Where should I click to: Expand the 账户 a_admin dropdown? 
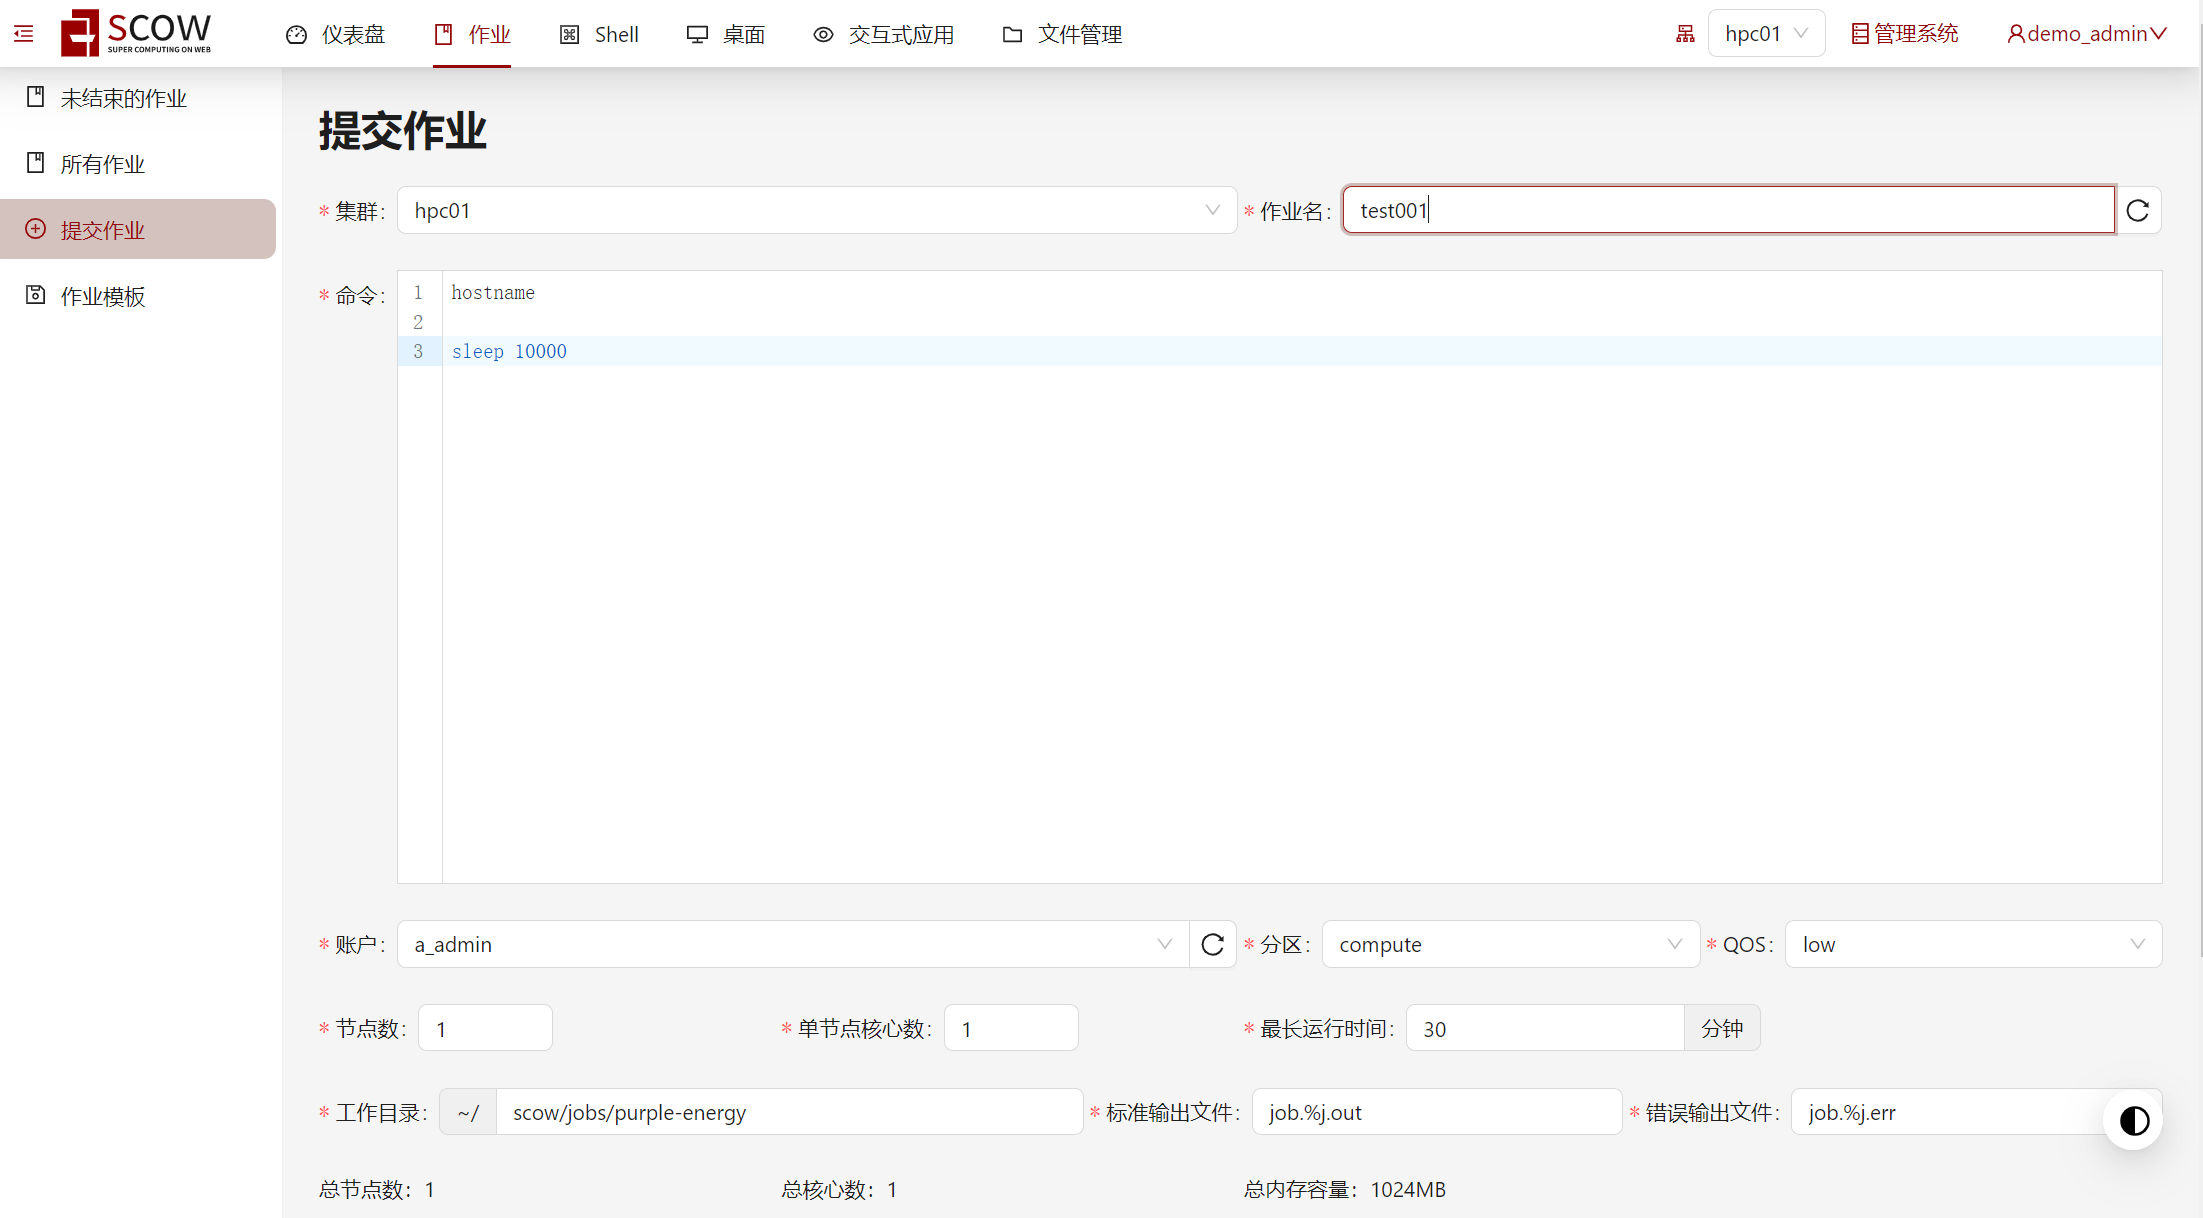(792, 945)
